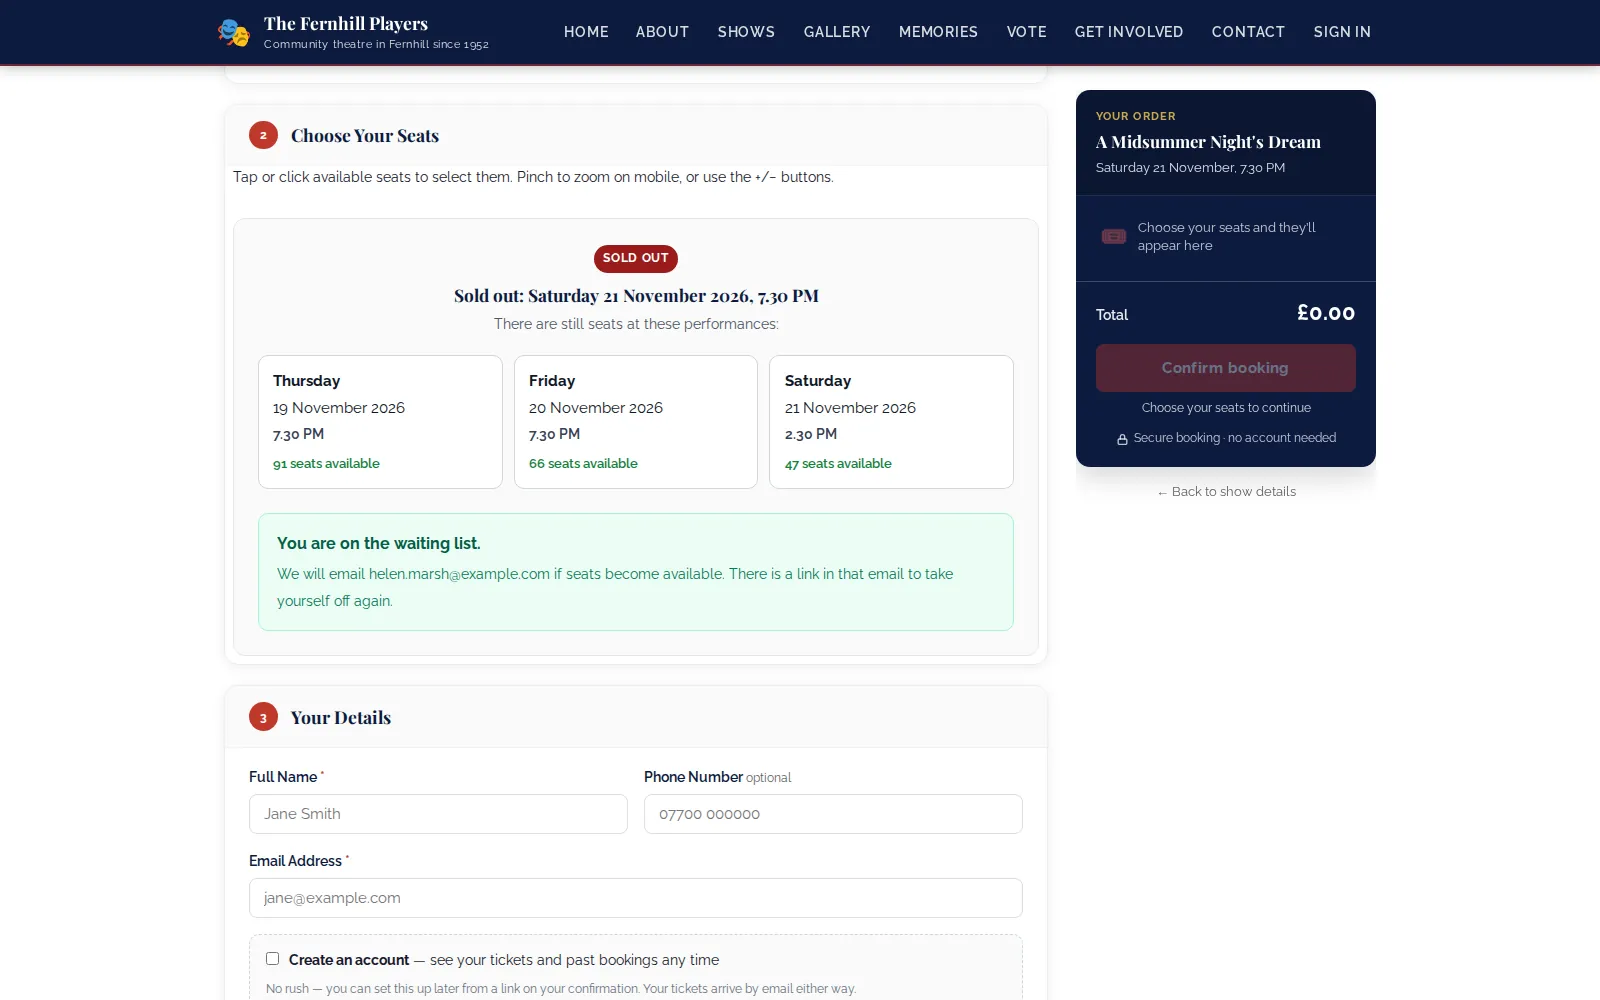Tick the Create an account checkbox

(272, 959)
